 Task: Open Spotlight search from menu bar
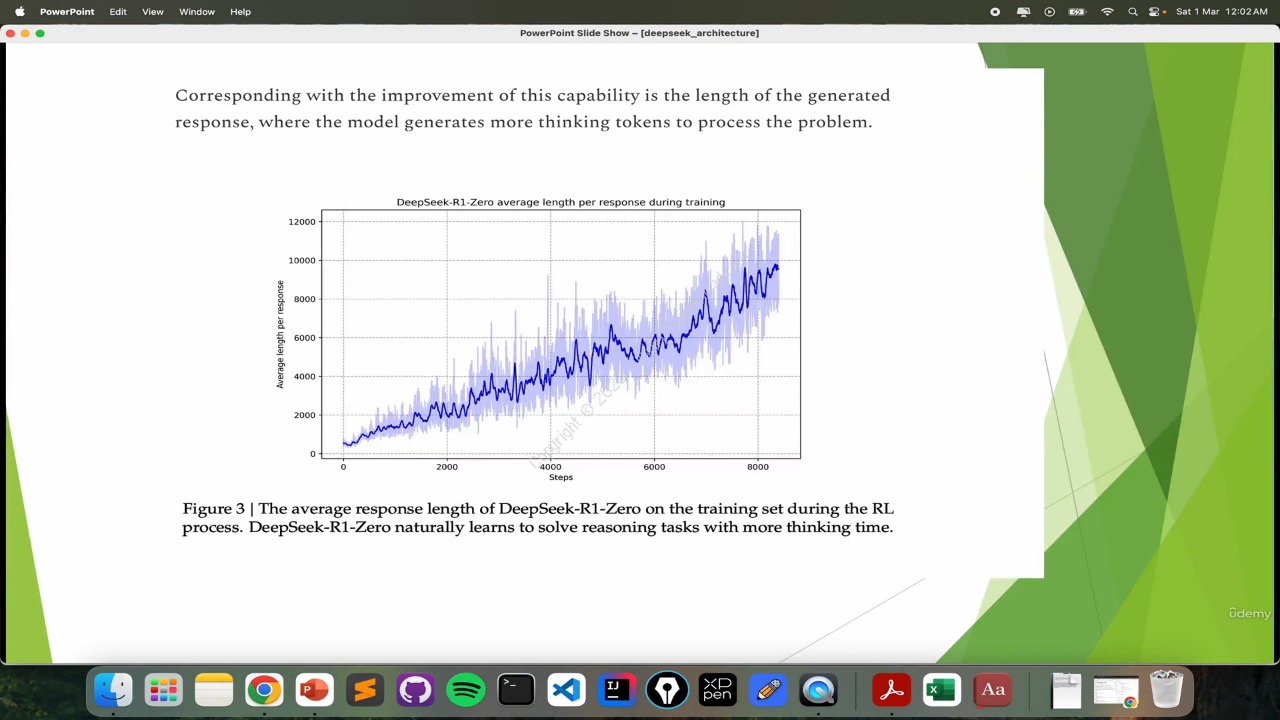pos(1133,12)
